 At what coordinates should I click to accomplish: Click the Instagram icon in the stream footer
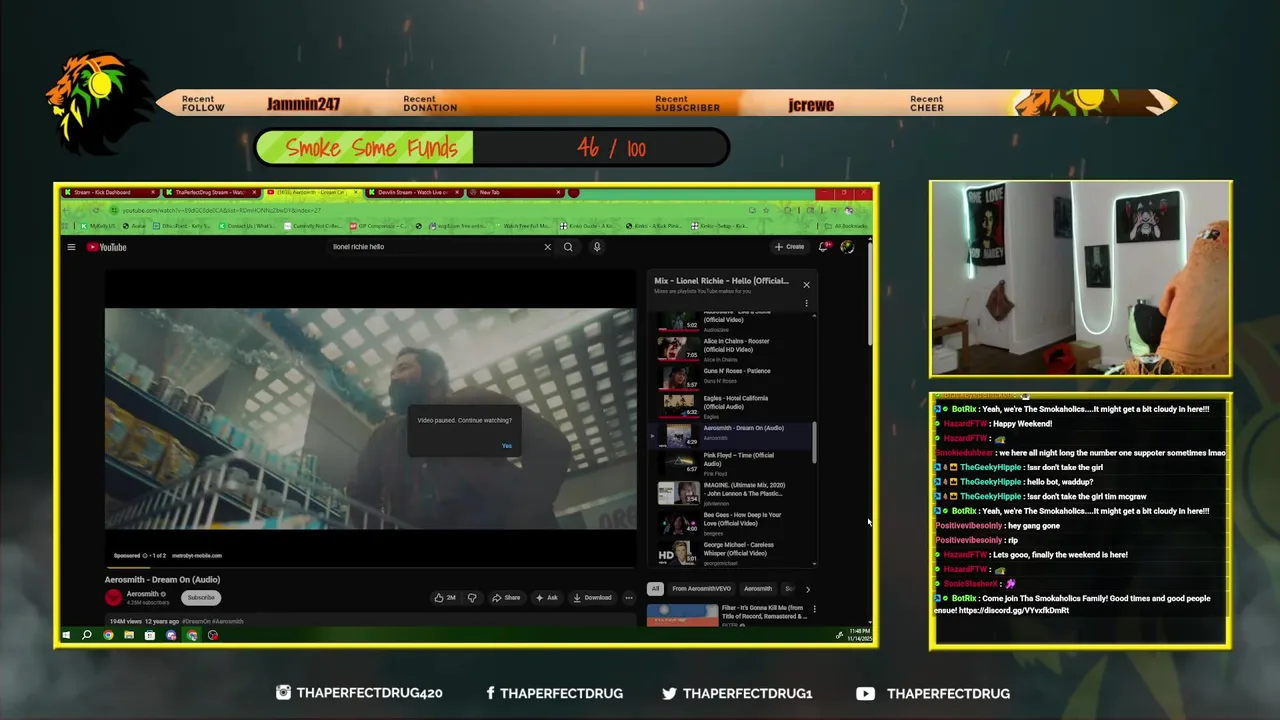point(283,693)
